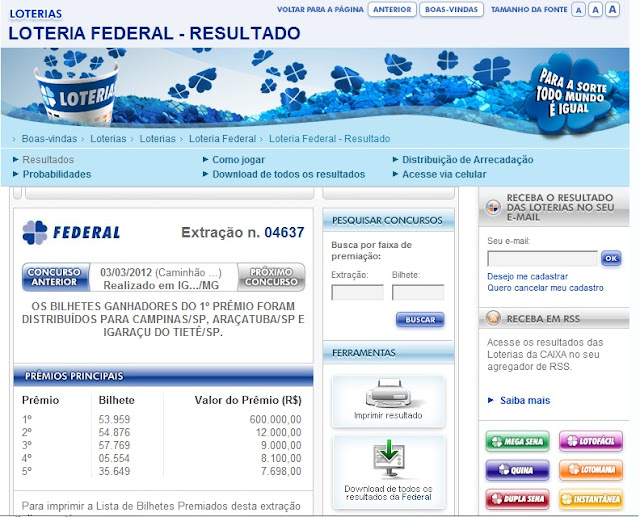Open the Saiba mais link

tap(525, 400)
